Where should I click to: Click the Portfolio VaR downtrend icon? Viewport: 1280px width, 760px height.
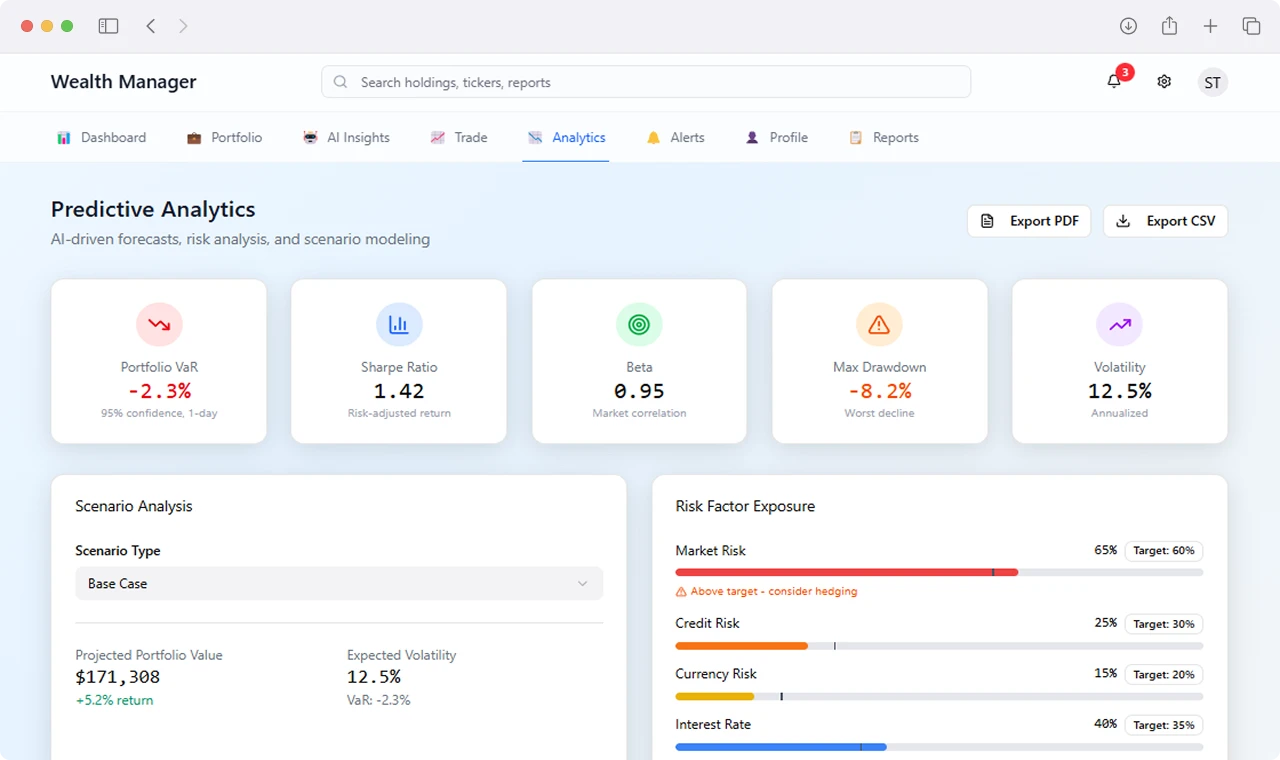159,324
